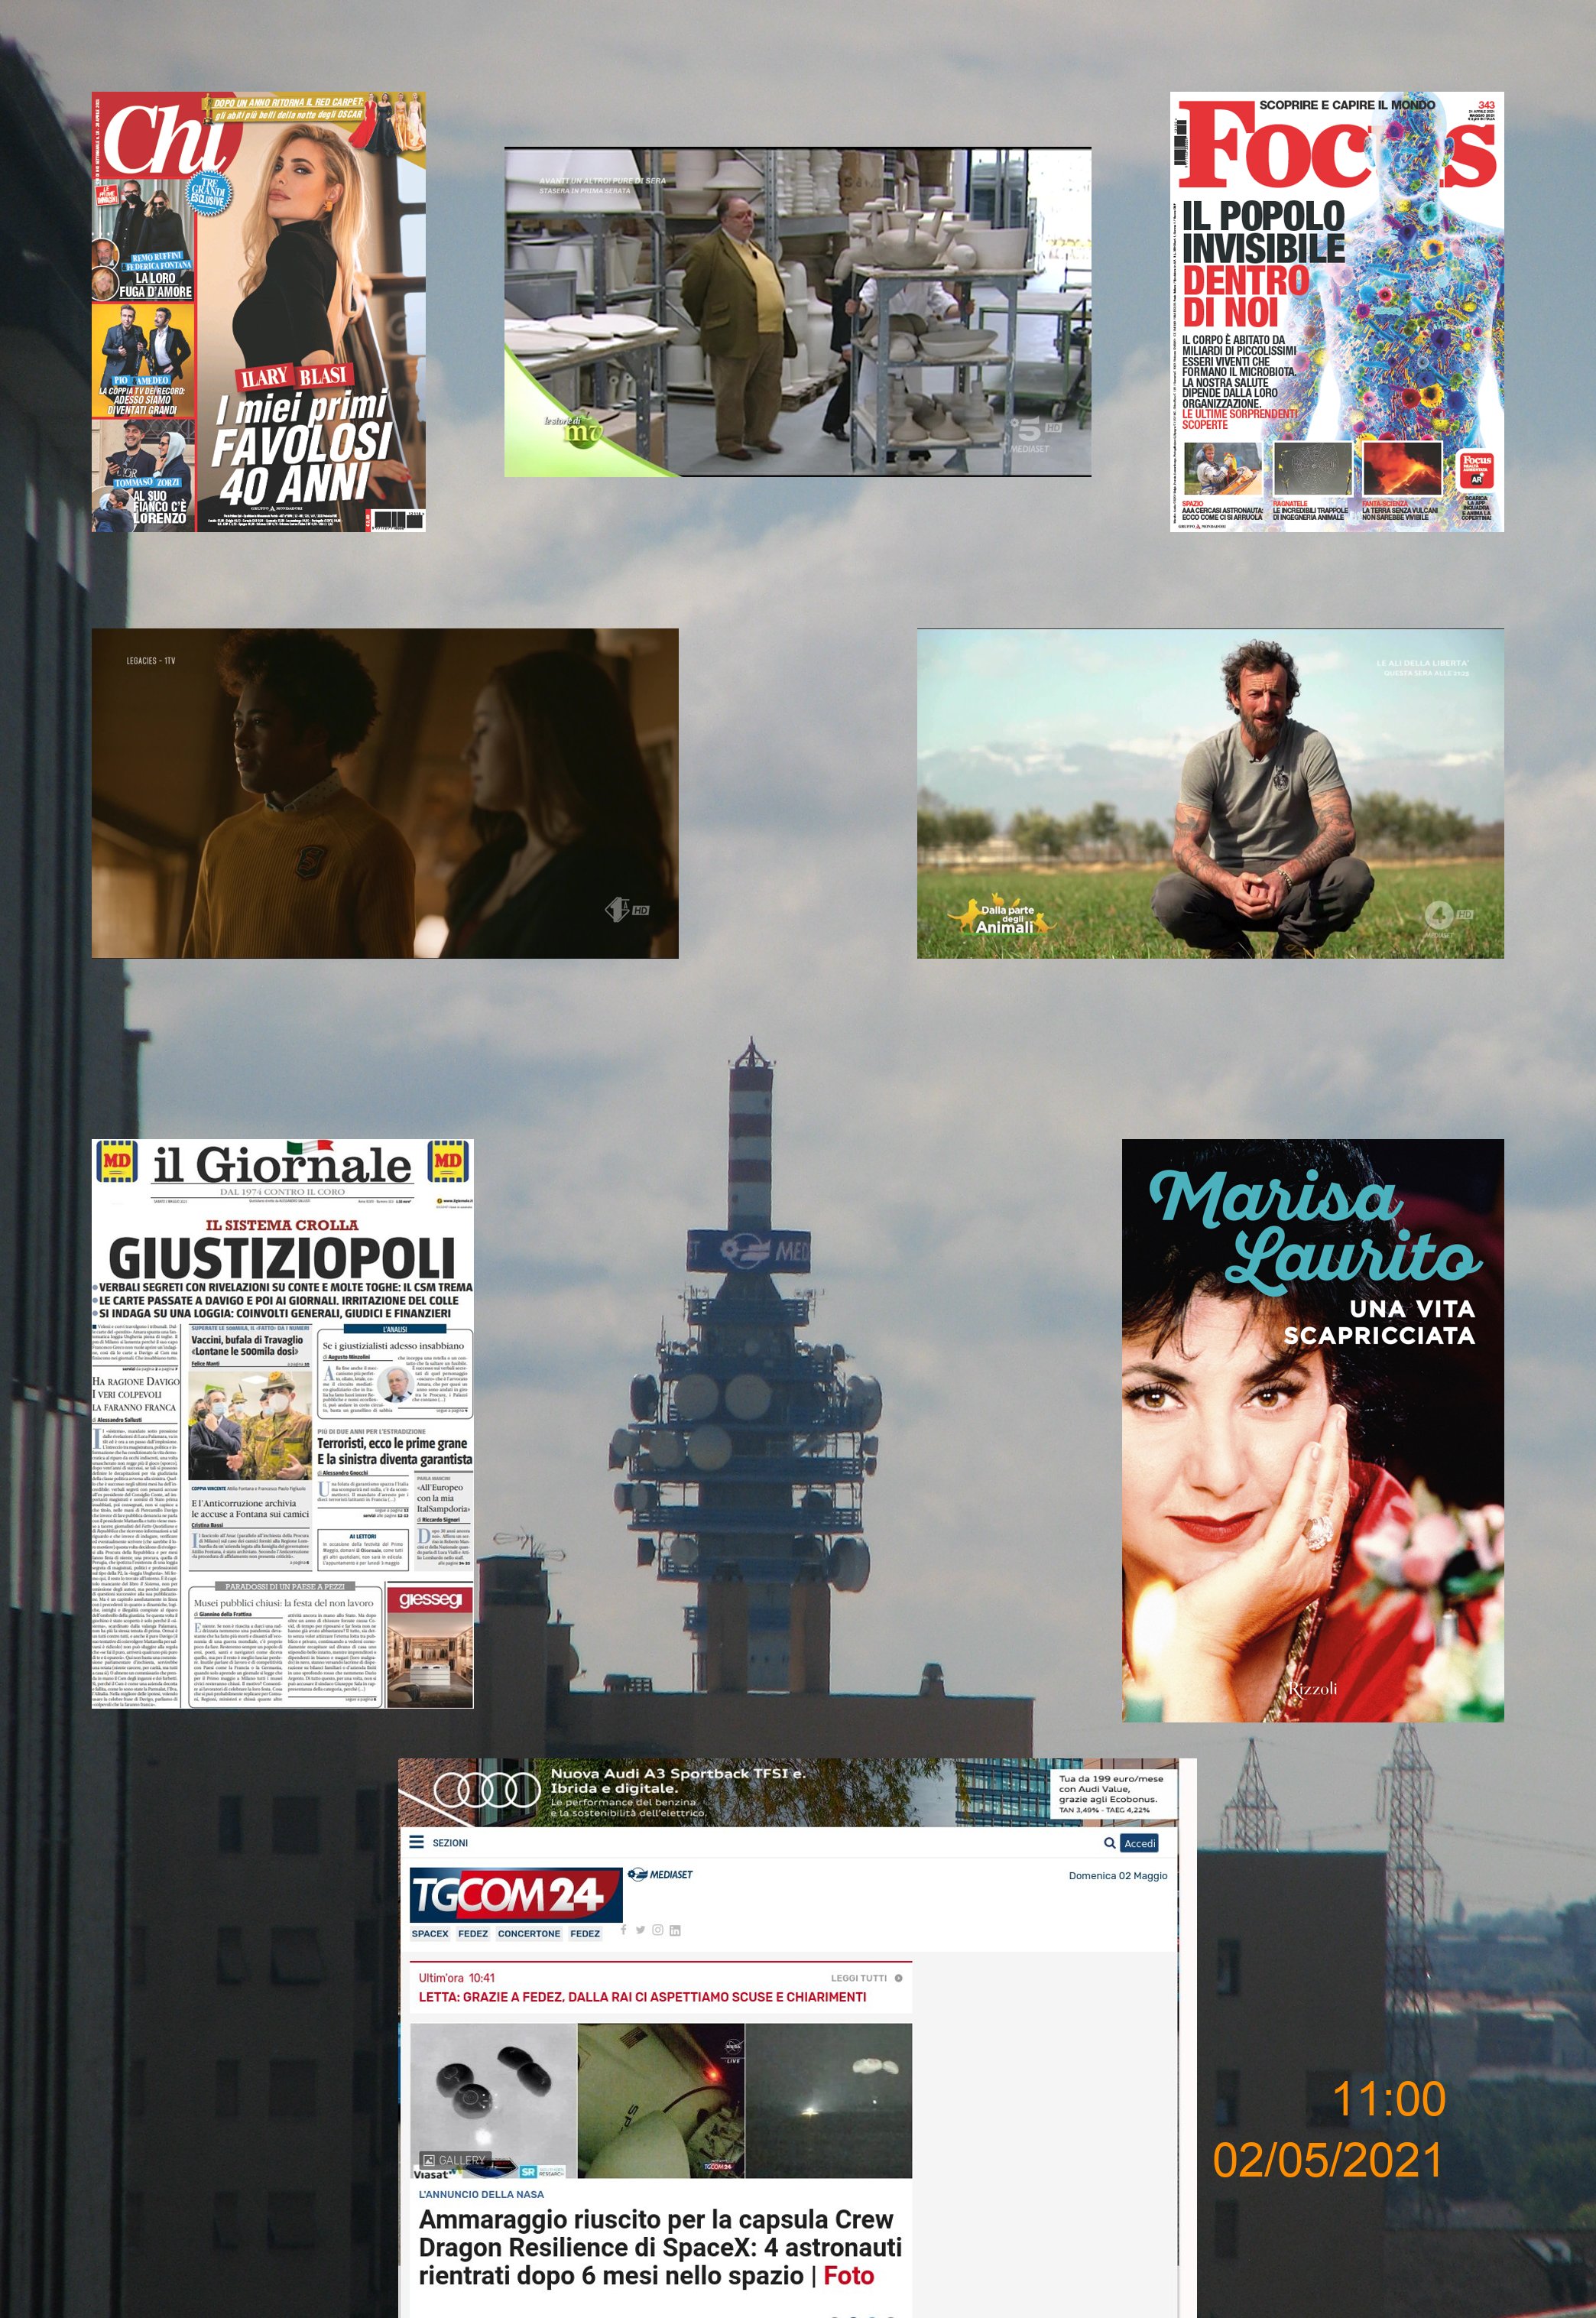Open the Instagram social icon
This screenshot has width=1596, height=2318.
(x=657, y=1929)
